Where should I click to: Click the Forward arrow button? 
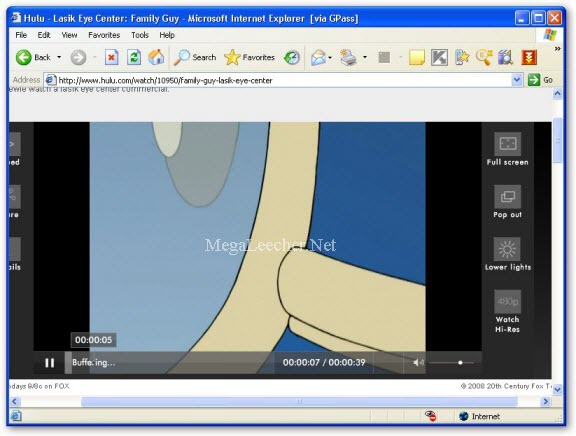coord(78,57)
